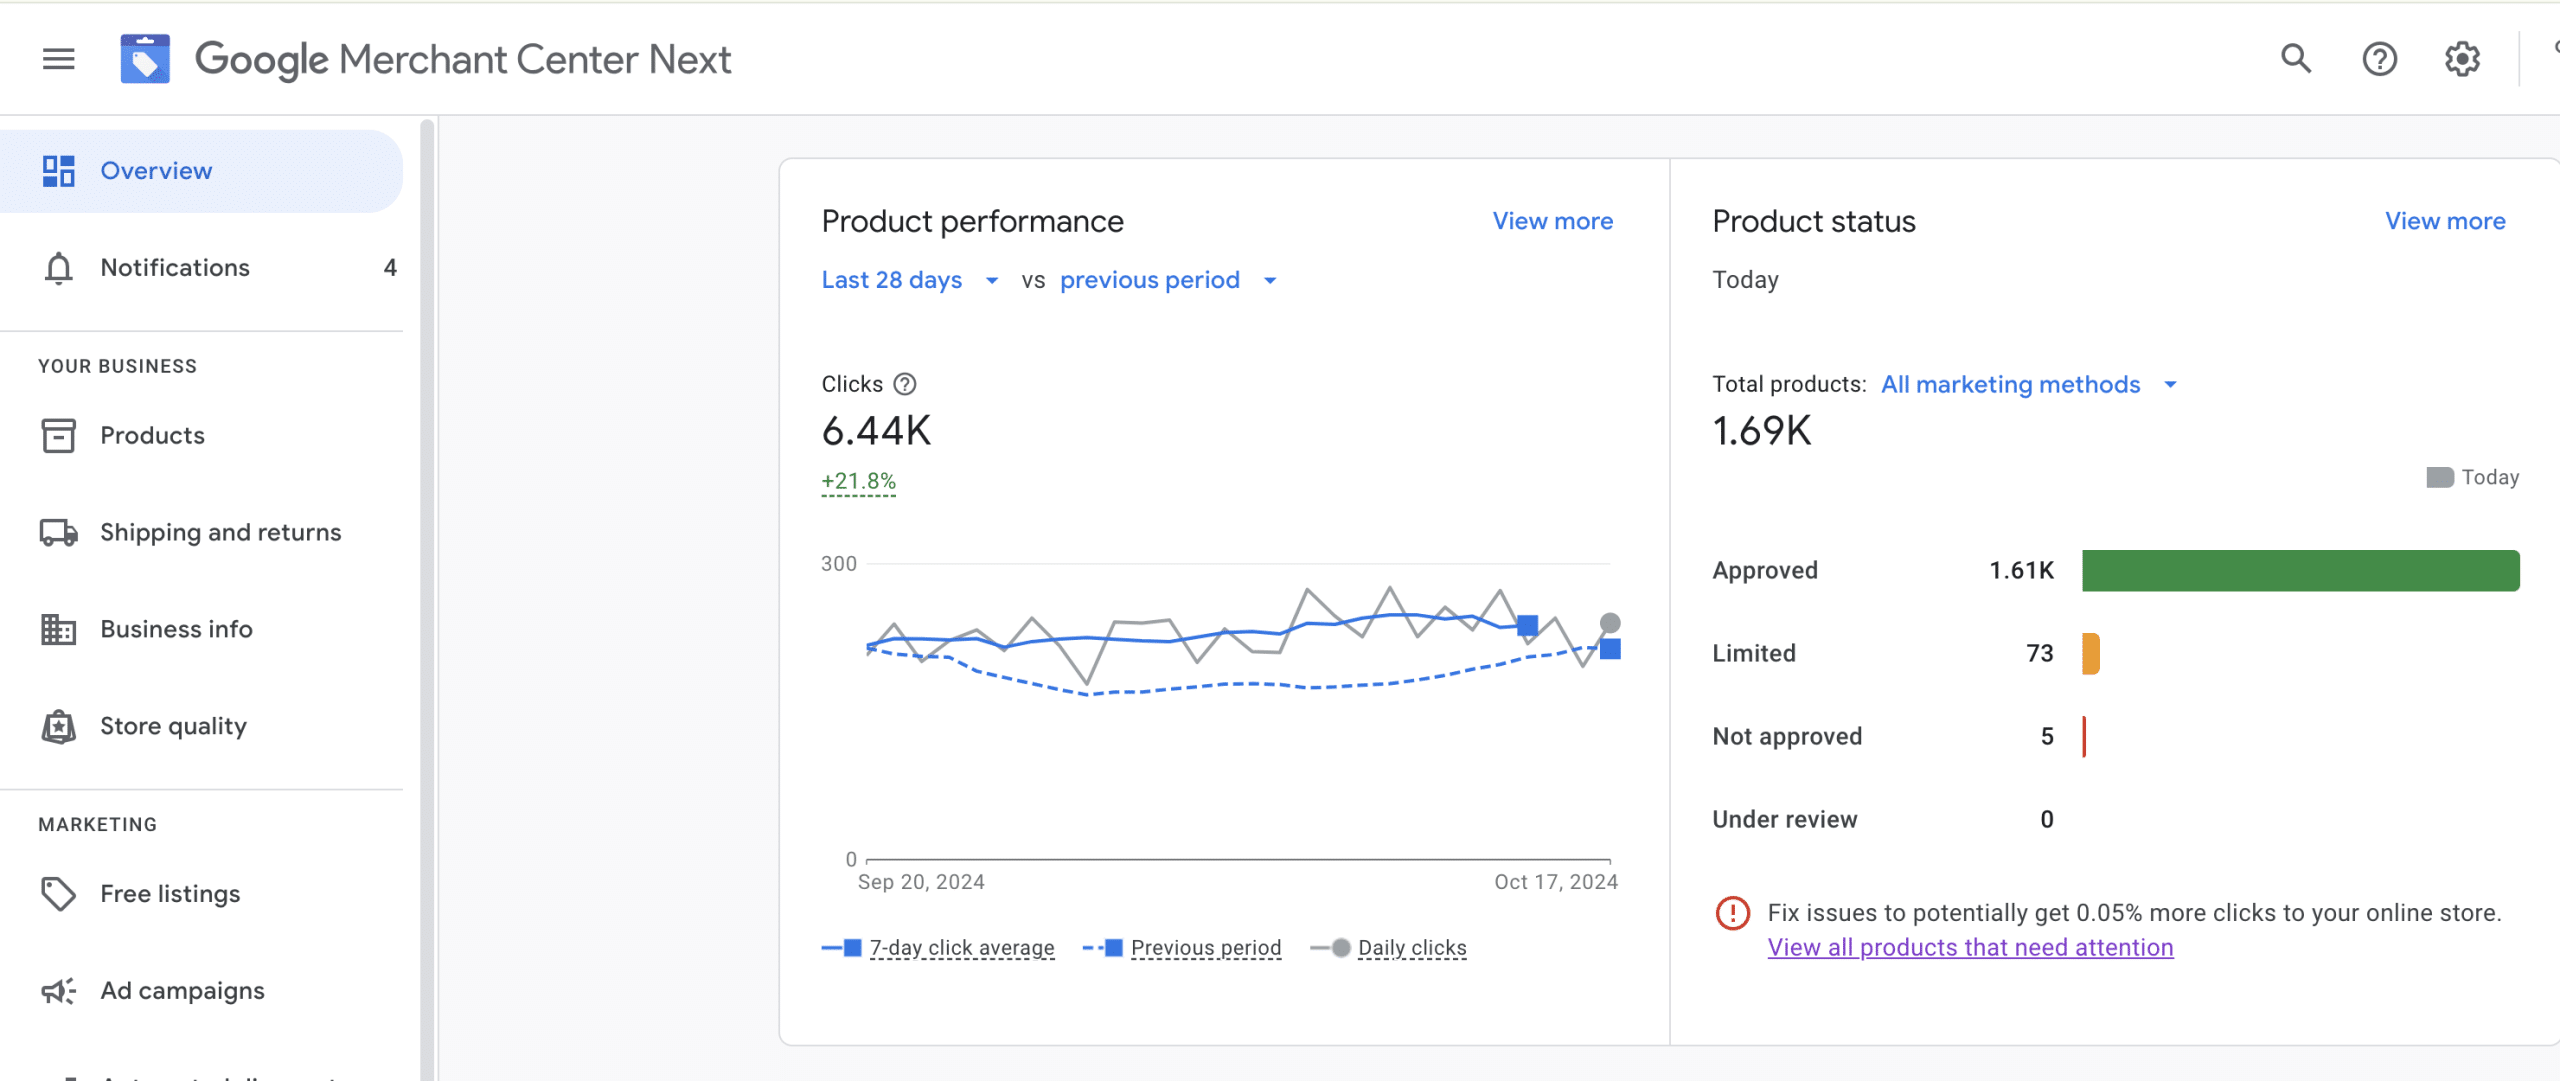Viewport: 2560px width, 1081px height.
Task: Click the Under review row label
Action: [1785, 820]
